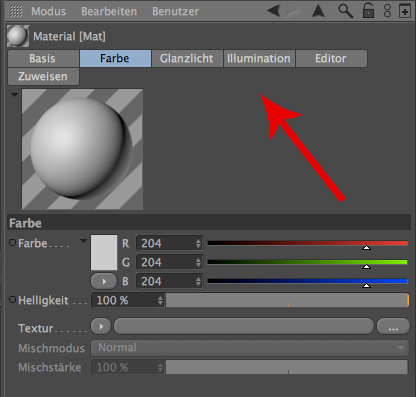Click the two-circle mode icon

(387, 11)
